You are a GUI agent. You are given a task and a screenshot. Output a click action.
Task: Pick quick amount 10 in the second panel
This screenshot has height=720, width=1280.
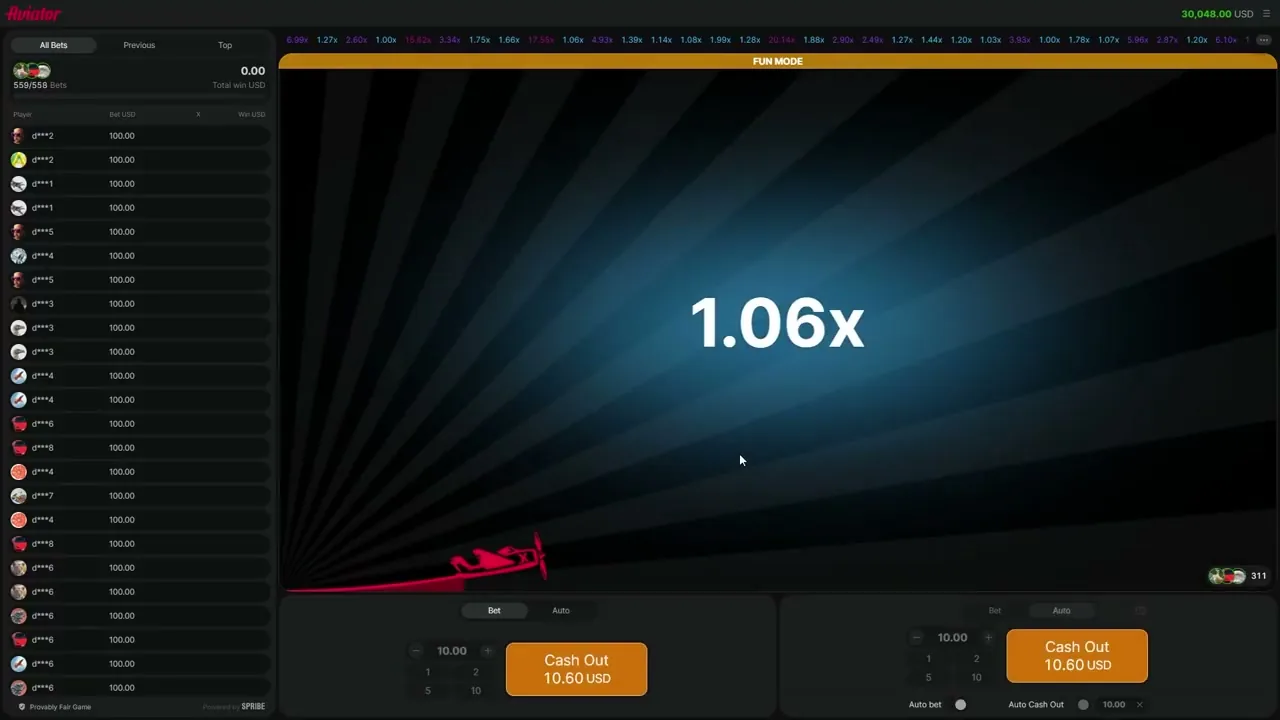tap(977, 678)
